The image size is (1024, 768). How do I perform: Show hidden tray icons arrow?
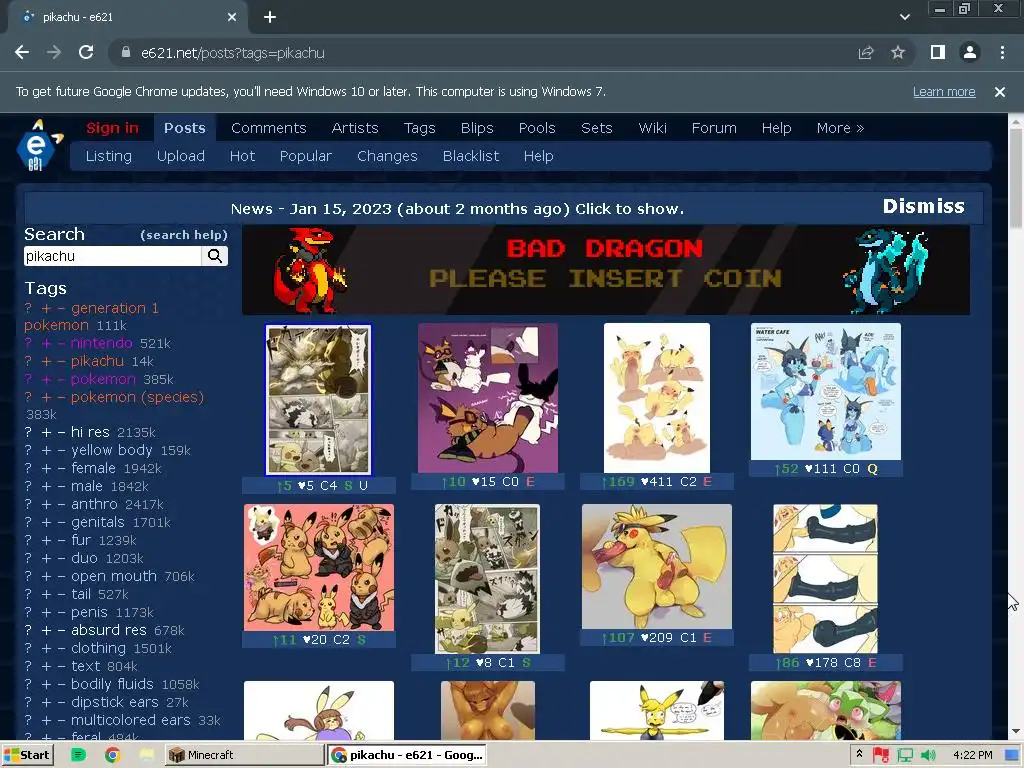(859, 754)
